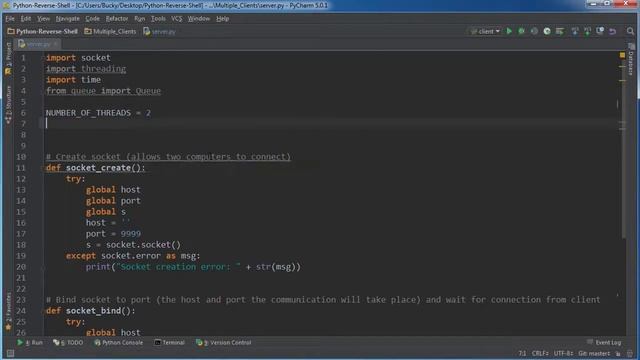The width and height of the screenshot is (640, 360).
Task: Open the Favorites tool window sidebar tab
Action: pos(8,311)
